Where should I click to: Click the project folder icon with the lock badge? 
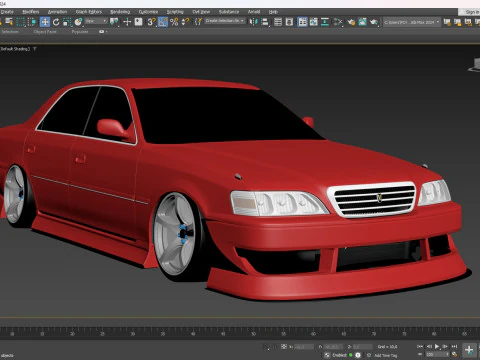458,22
